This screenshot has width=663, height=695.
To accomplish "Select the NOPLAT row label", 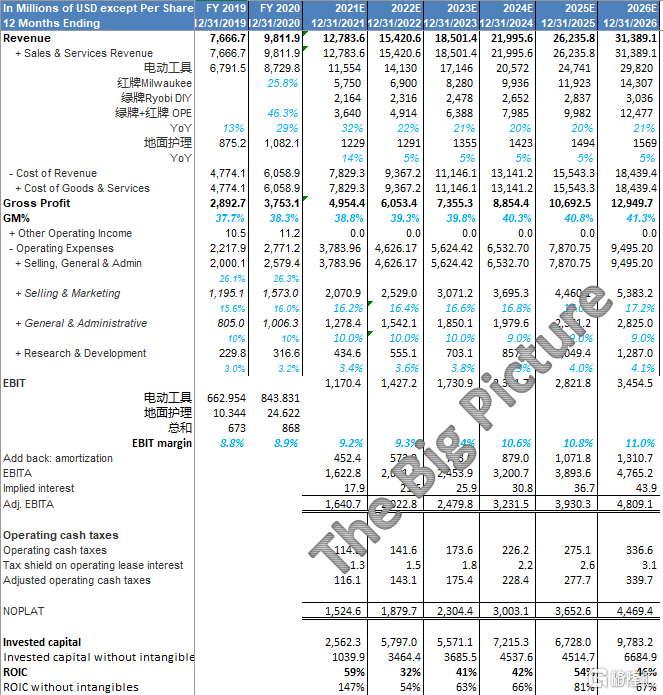I will [x=23, y=611].
